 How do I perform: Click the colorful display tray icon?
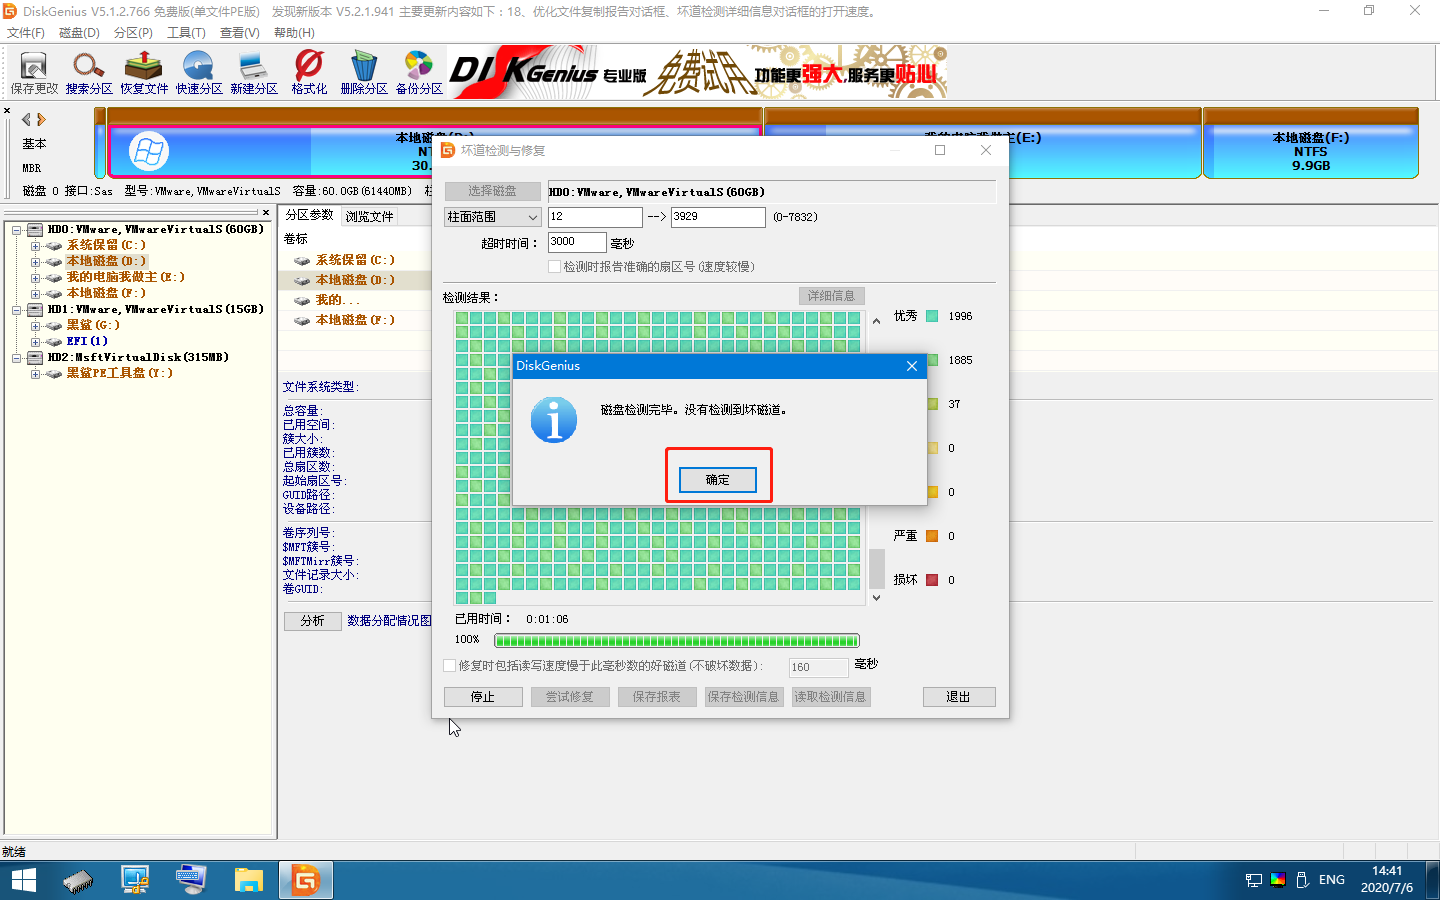point(1278,880)
